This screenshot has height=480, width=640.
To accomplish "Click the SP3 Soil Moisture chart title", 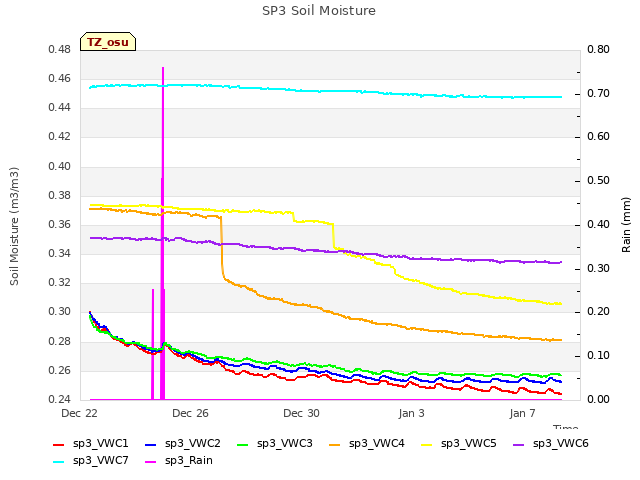I will click(x=319, y=11).
